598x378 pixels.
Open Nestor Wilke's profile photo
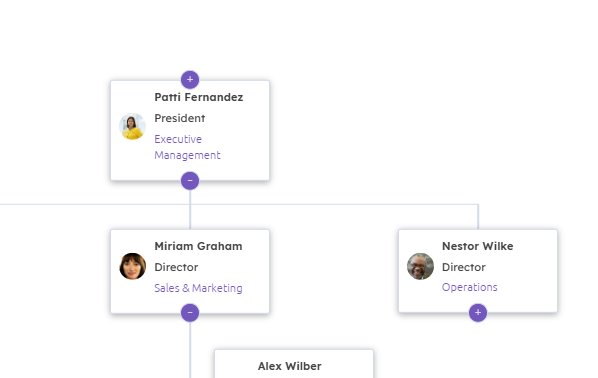(420, 266)
